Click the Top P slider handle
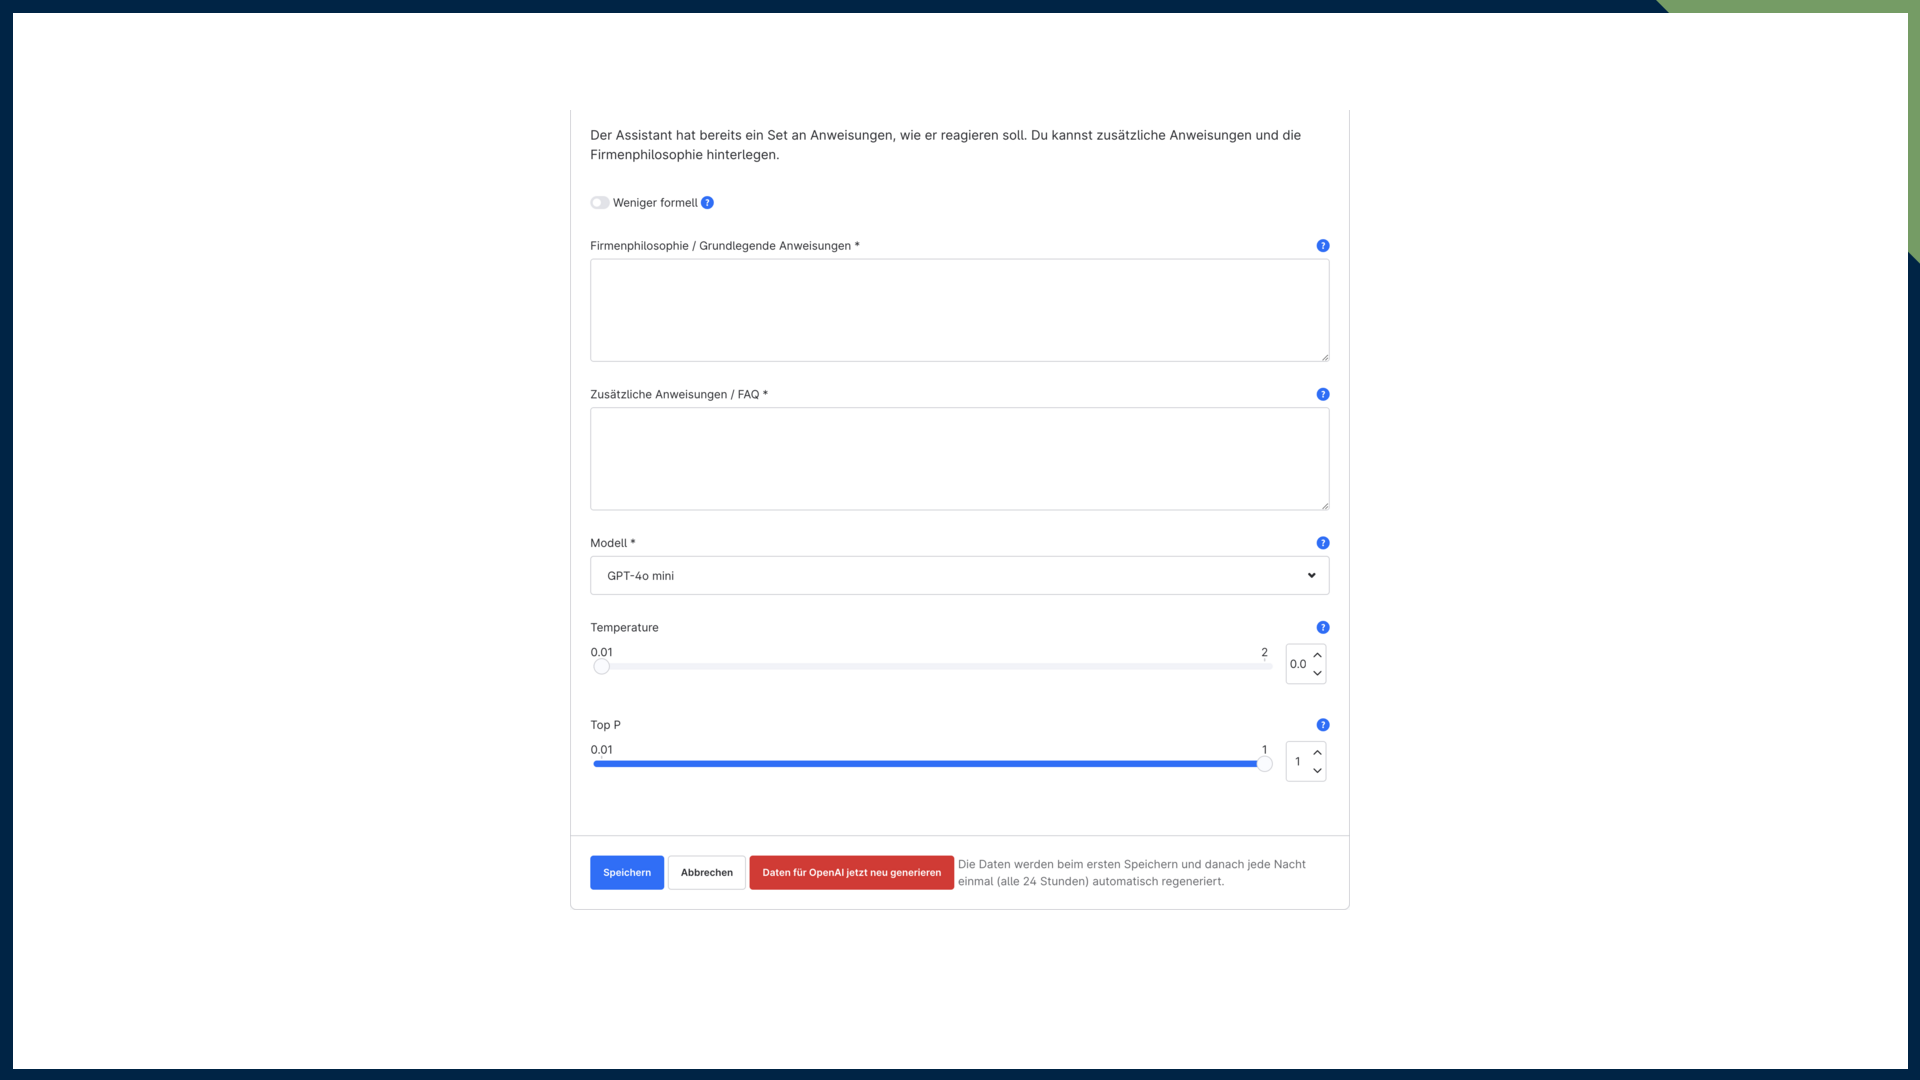 (1264, 763)
